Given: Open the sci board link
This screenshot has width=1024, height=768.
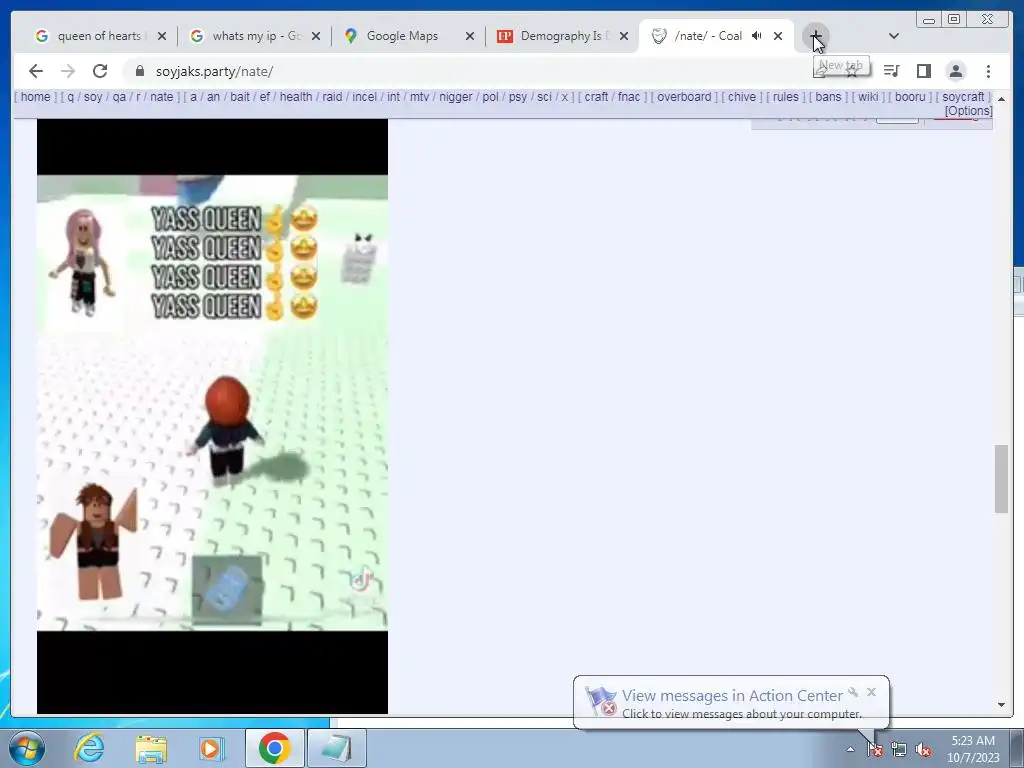Looking at the screenshot, I should [544, 97].
